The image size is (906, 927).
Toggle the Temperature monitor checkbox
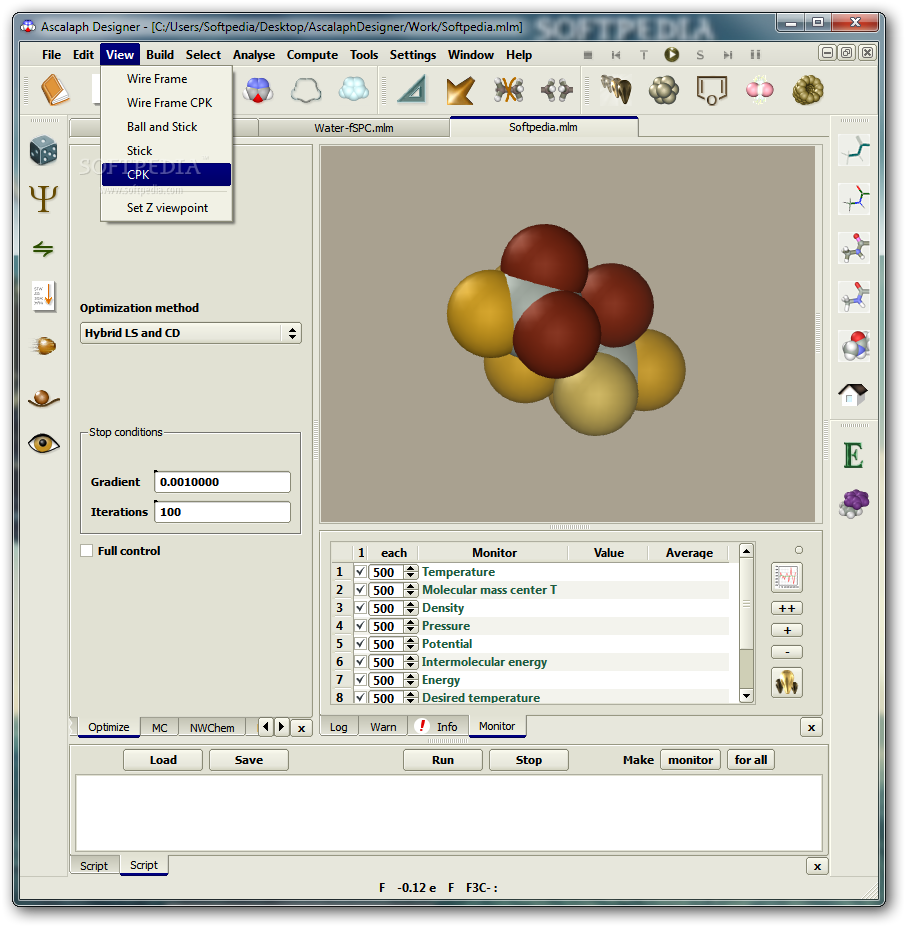pos(360,572)
